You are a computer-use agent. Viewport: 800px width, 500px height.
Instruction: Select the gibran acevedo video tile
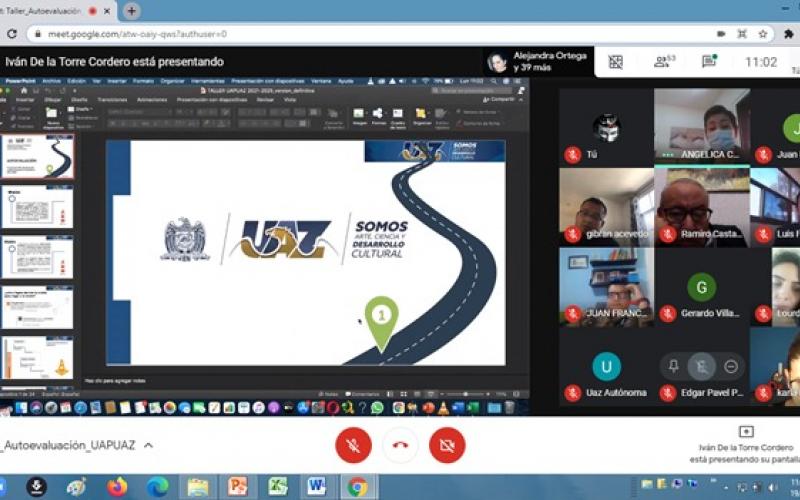pos(606,207)
